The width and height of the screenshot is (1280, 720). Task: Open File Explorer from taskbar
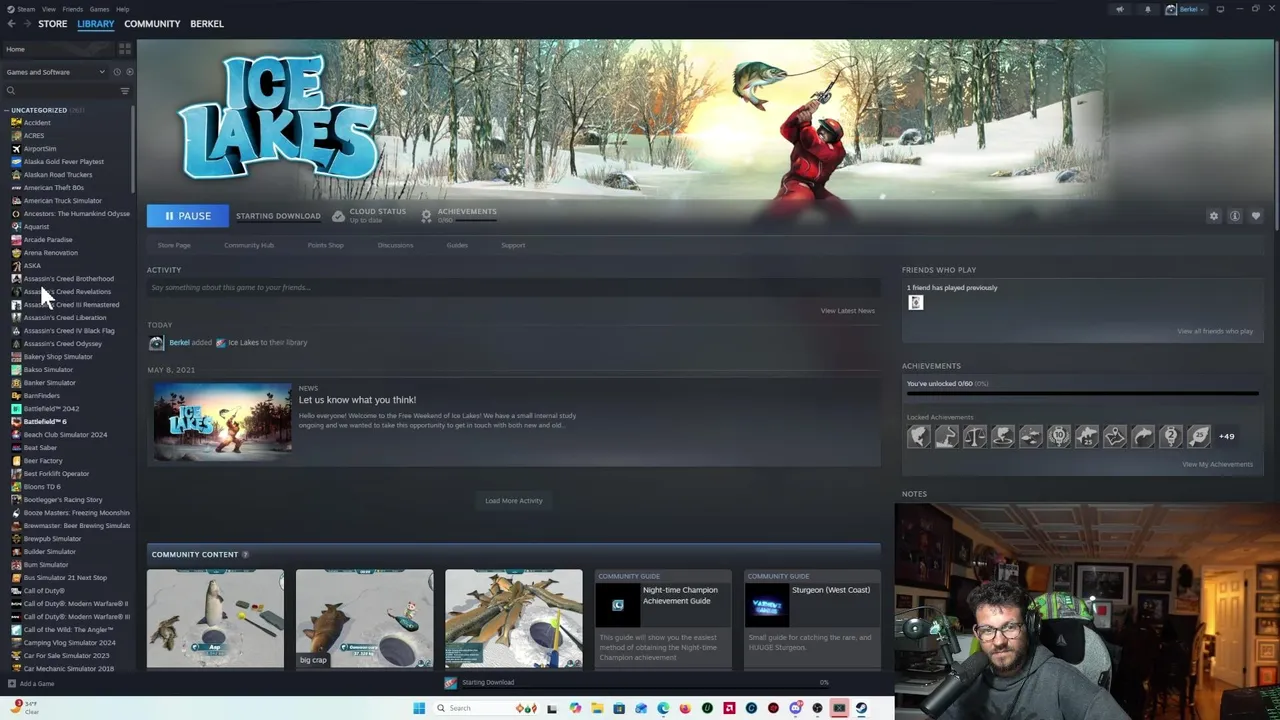(597, 708)
